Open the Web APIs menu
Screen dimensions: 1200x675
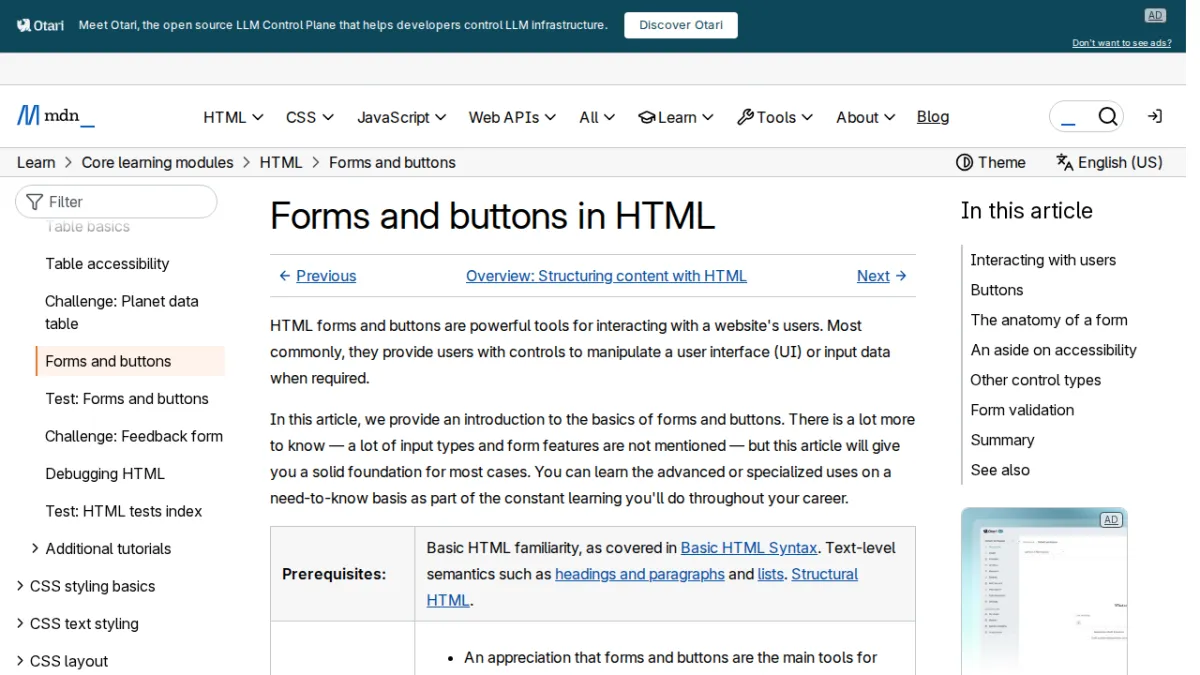click(512, 117)
